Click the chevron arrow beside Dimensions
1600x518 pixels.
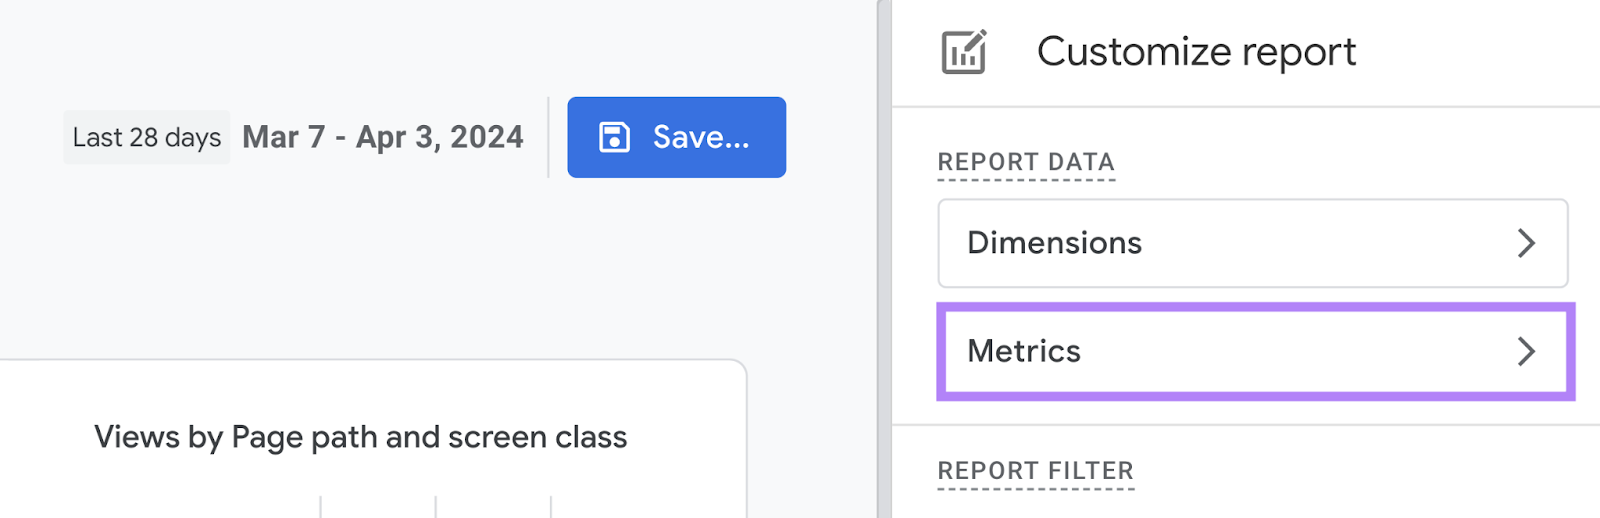click(1526, 243)
